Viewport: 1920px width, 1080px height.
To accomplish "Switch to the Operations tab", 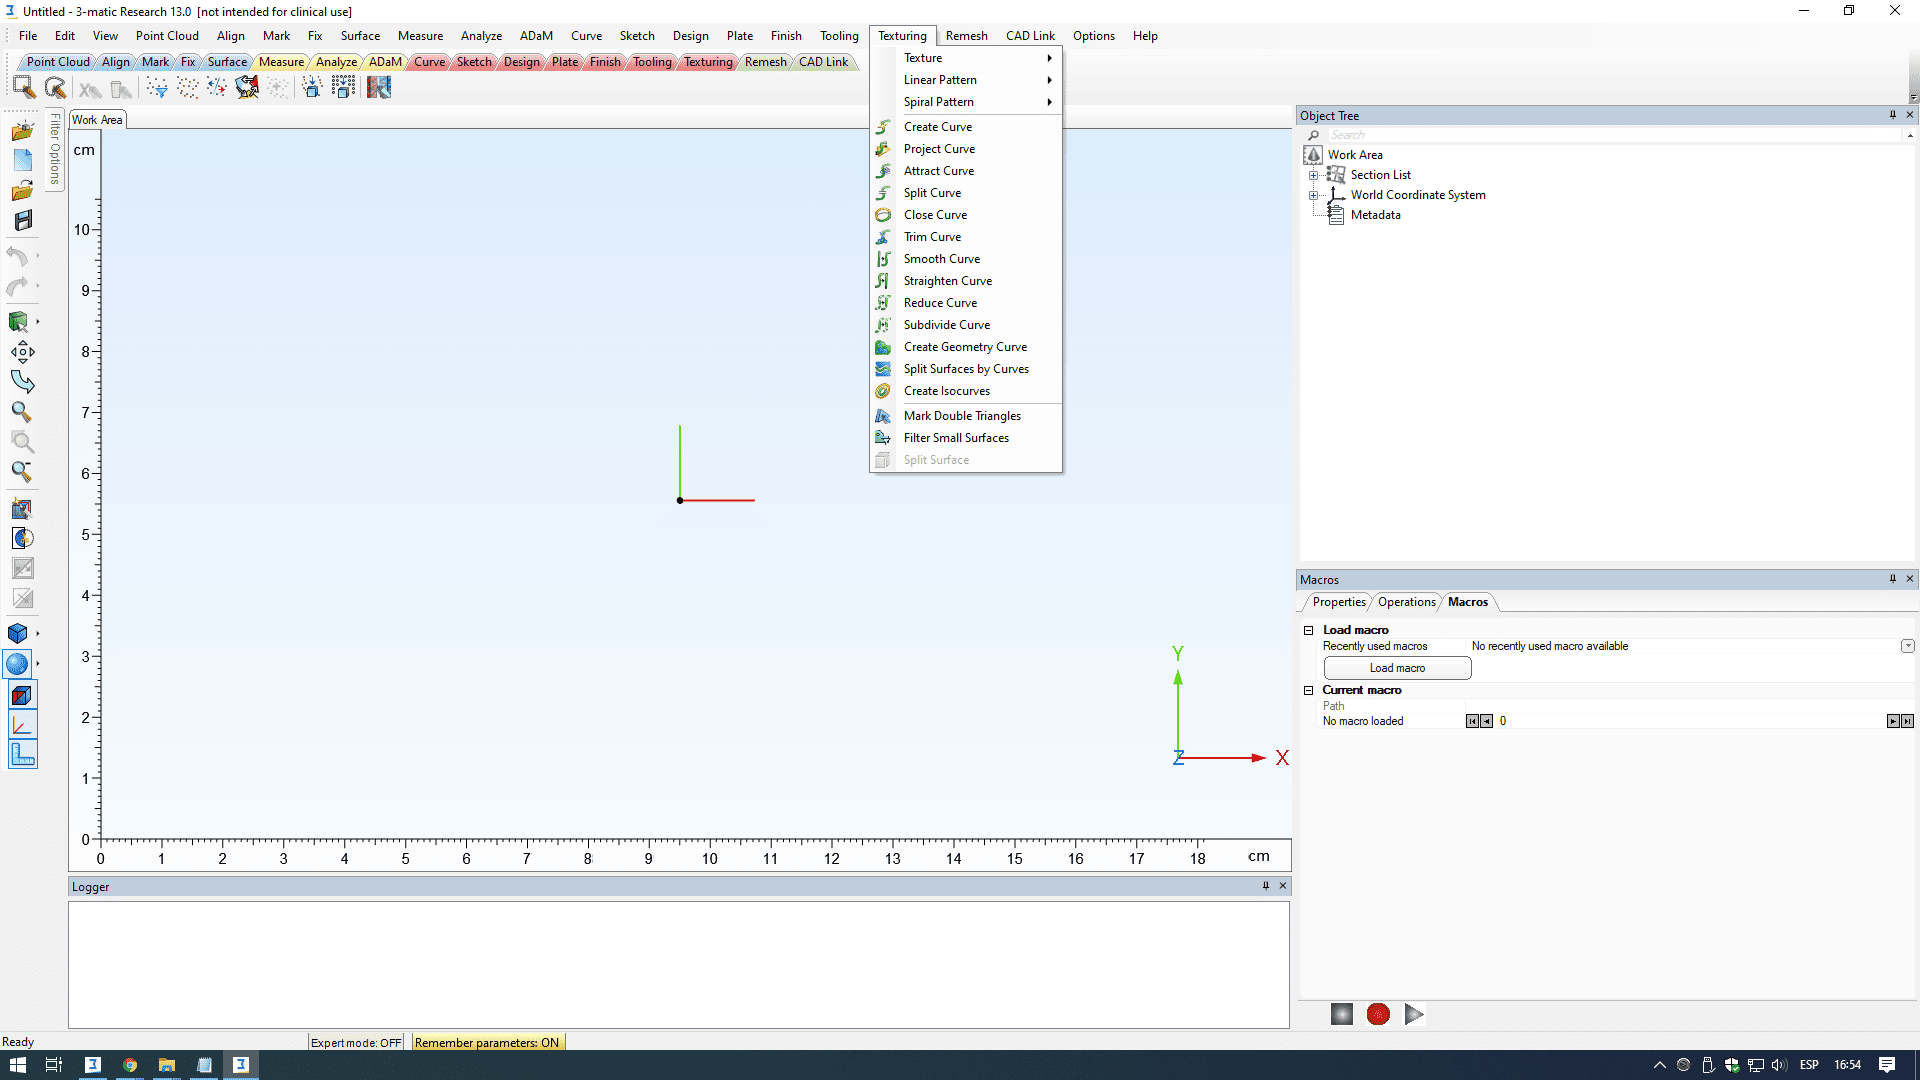I will pyautogui.click(x=1406, y=602).
